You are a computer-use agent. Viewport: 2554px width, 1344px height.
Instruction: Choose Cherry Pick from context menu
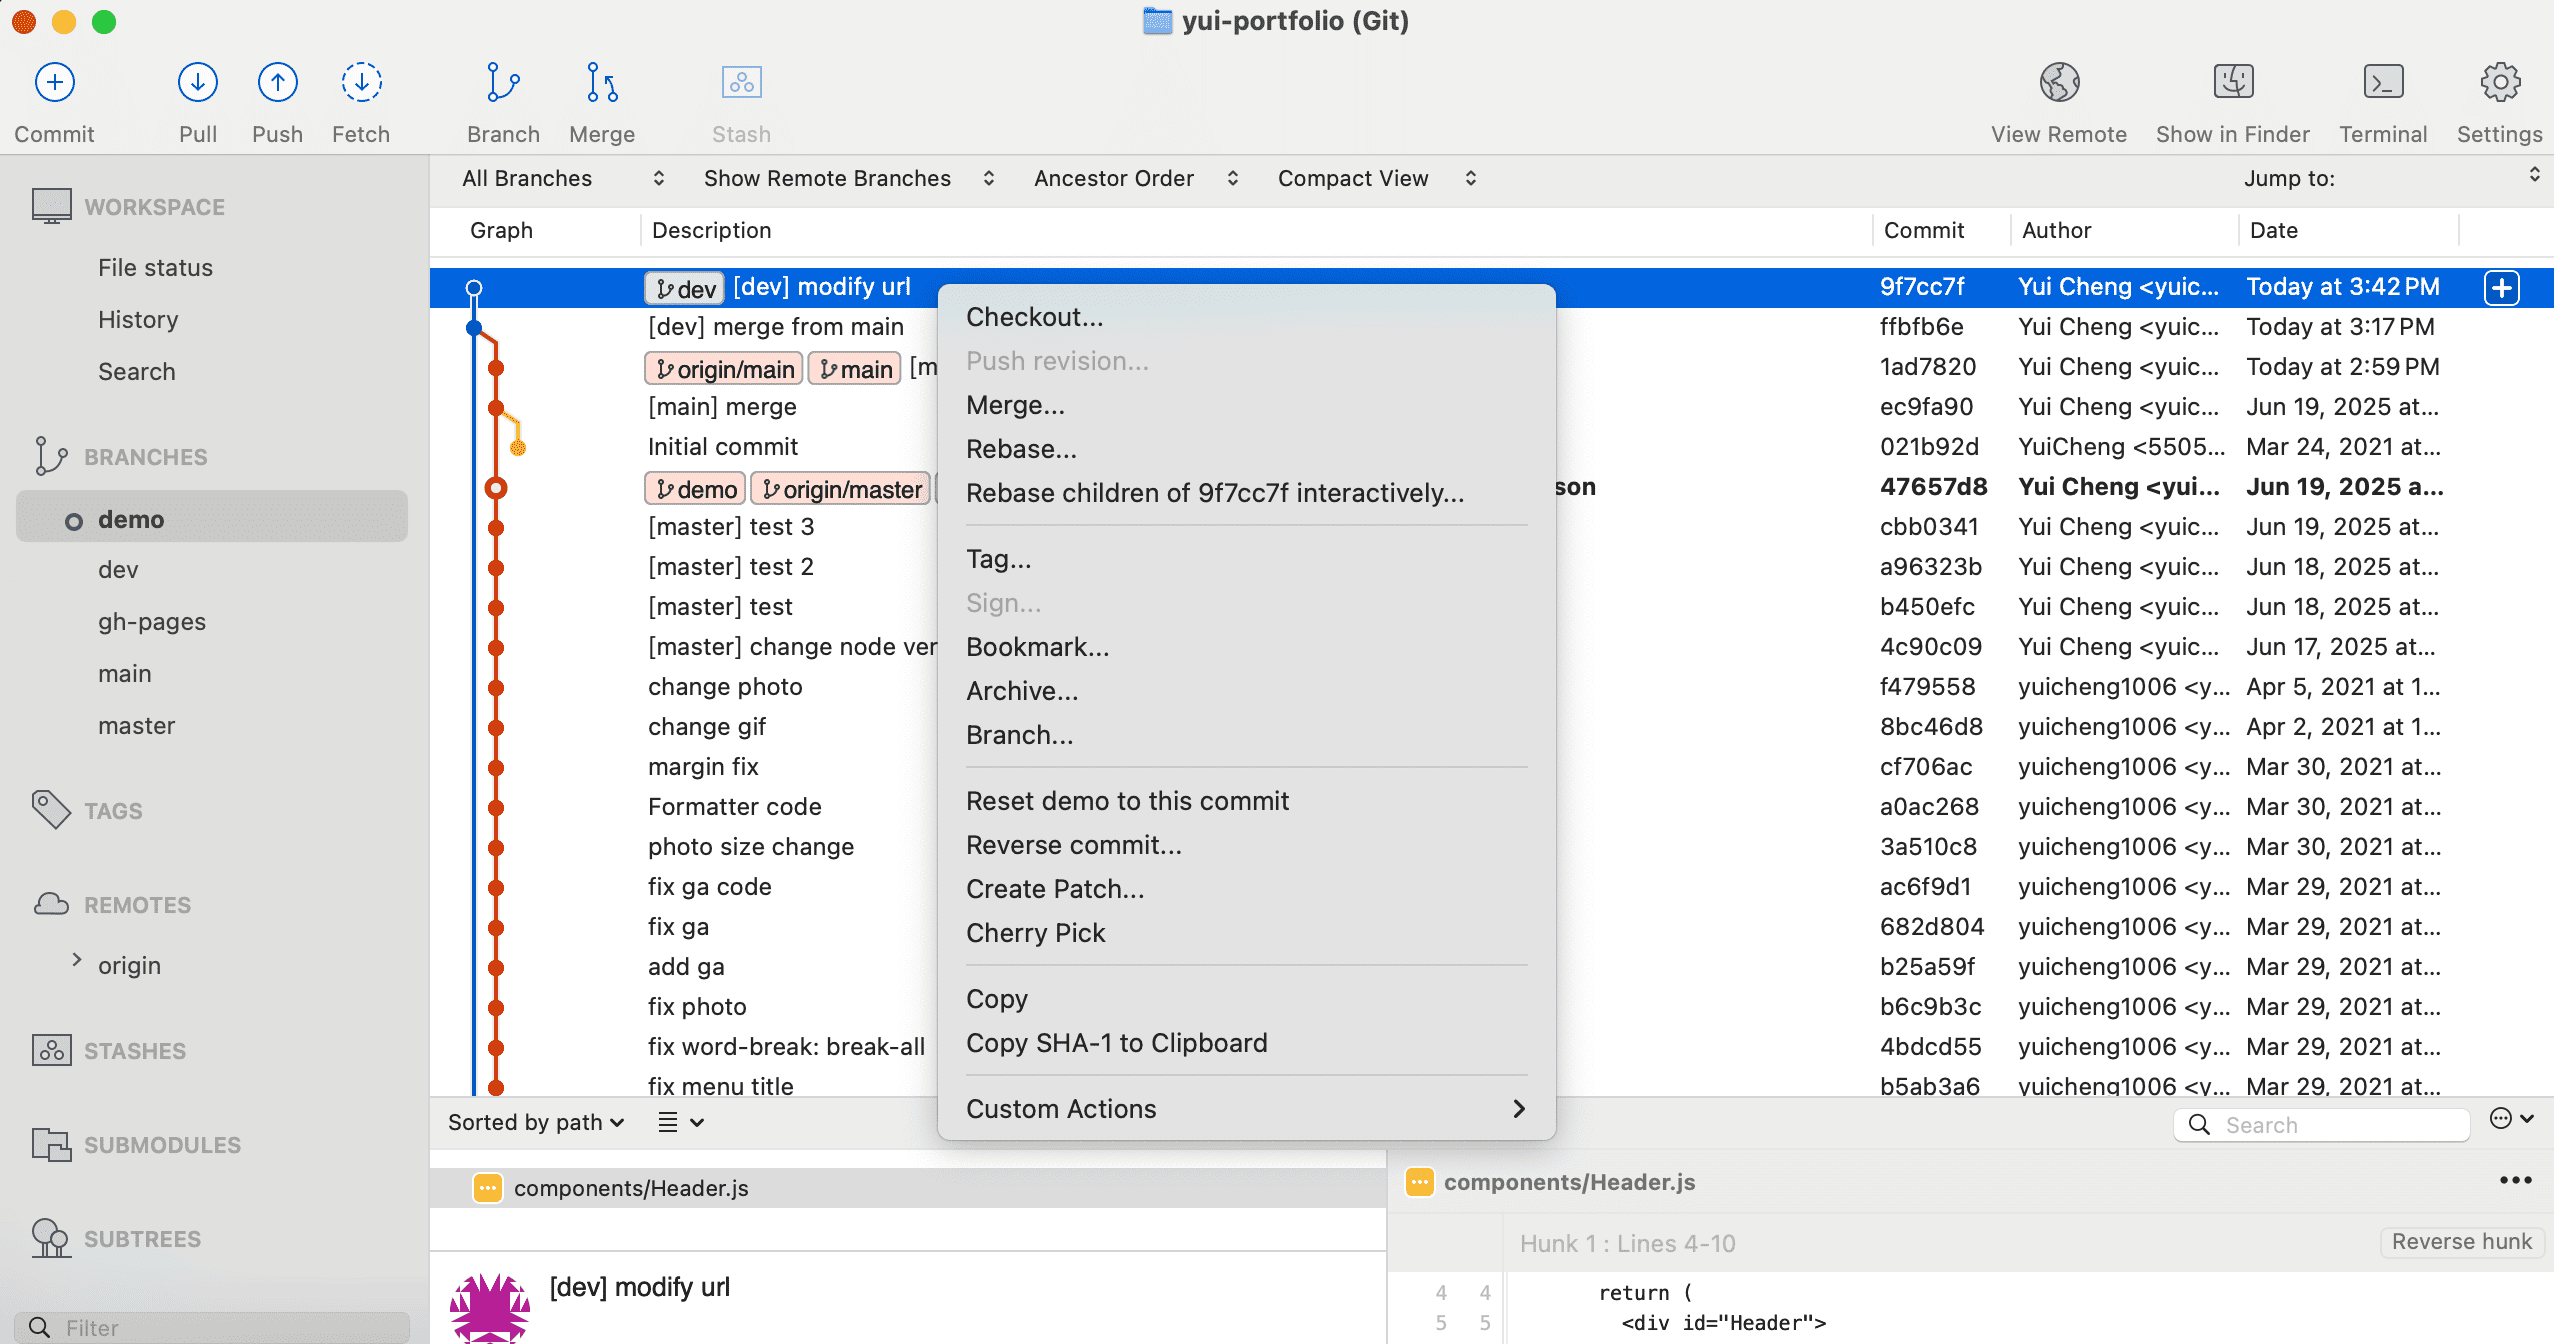coord(1035,933)
